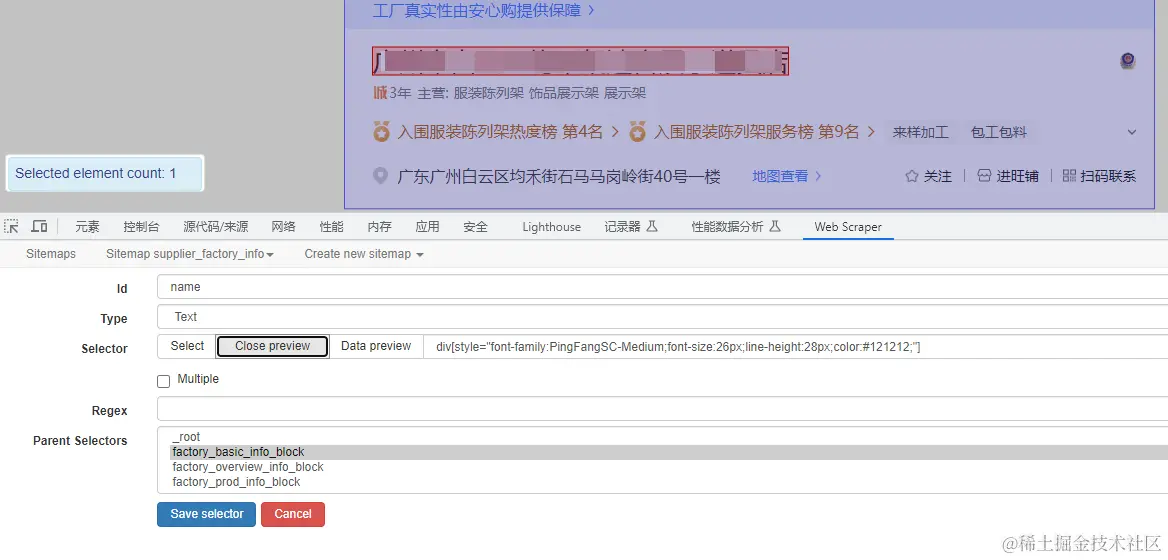Click the red-outlined blurred company name

point(581,61)
